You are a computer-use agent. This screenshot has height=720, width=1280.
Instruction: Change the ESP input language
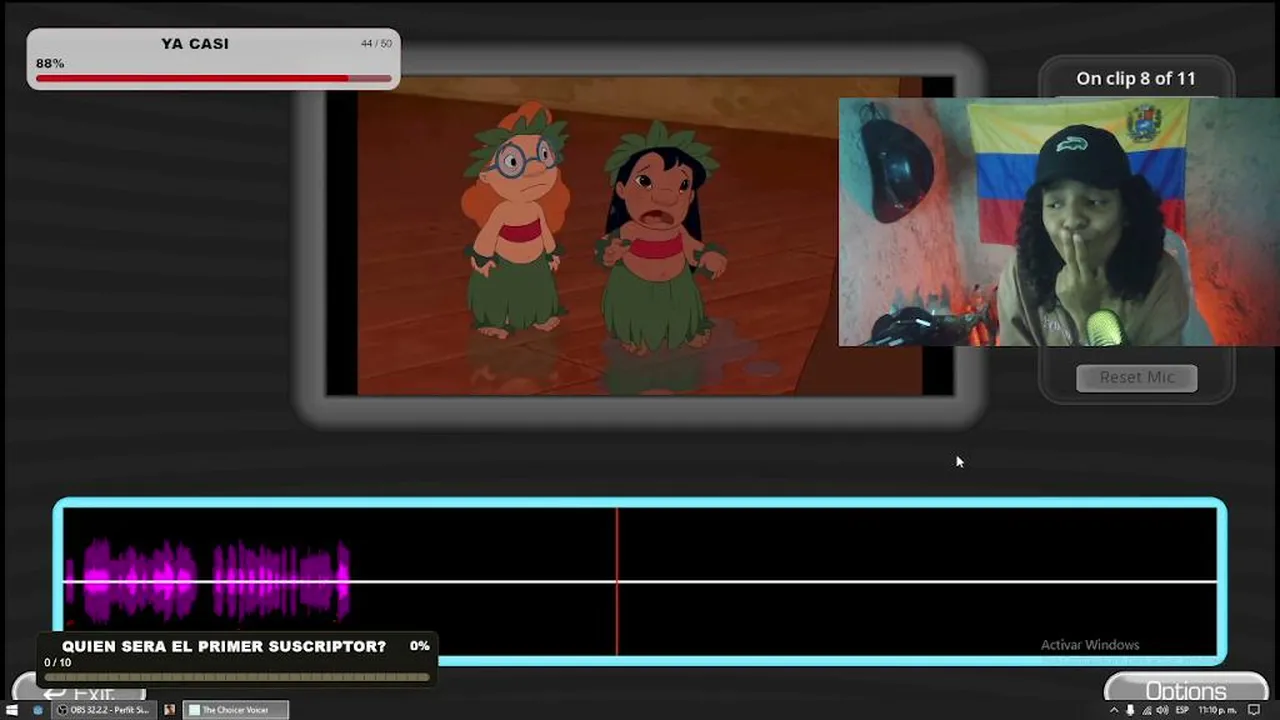pyautogui.click(x=1182, y=710)
